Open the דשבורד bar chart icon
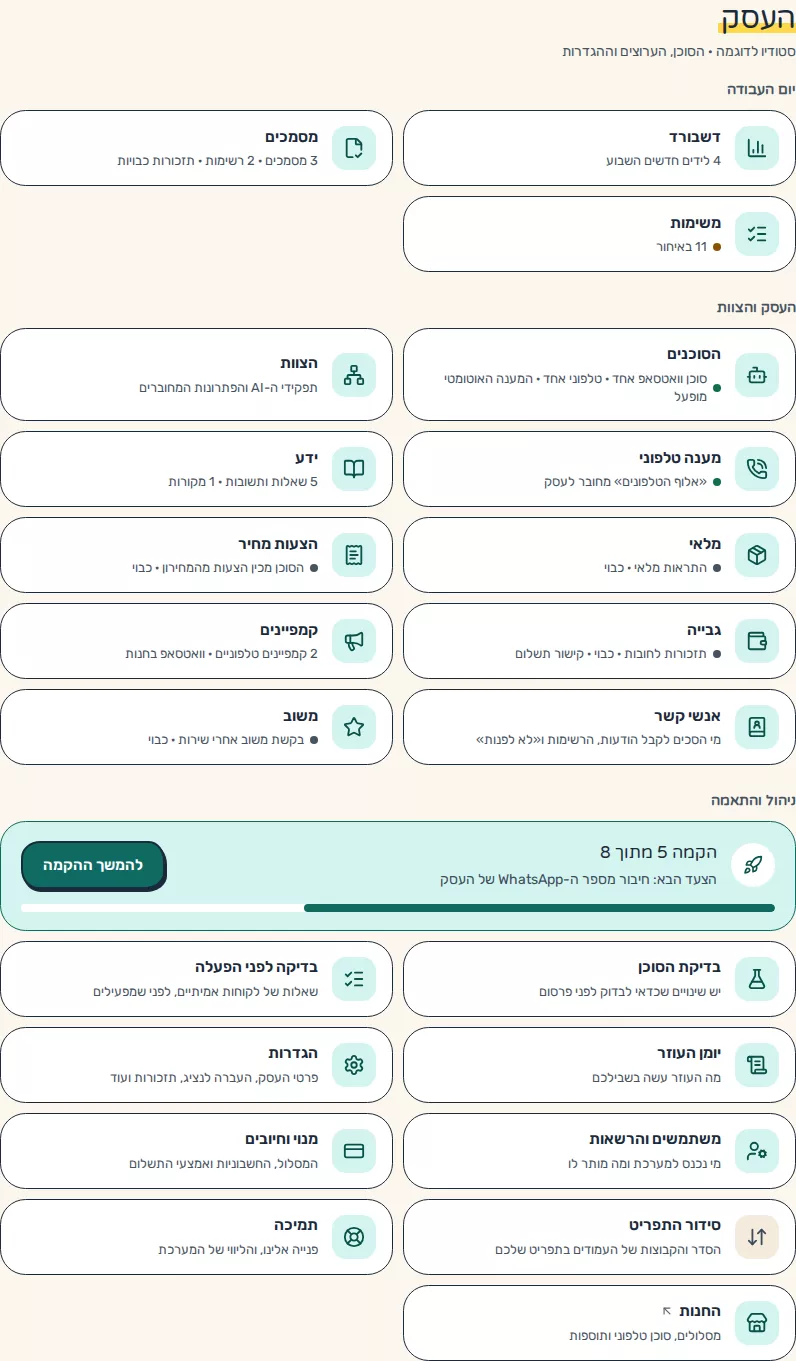The image size is (796, 1361). pos(757,148)
